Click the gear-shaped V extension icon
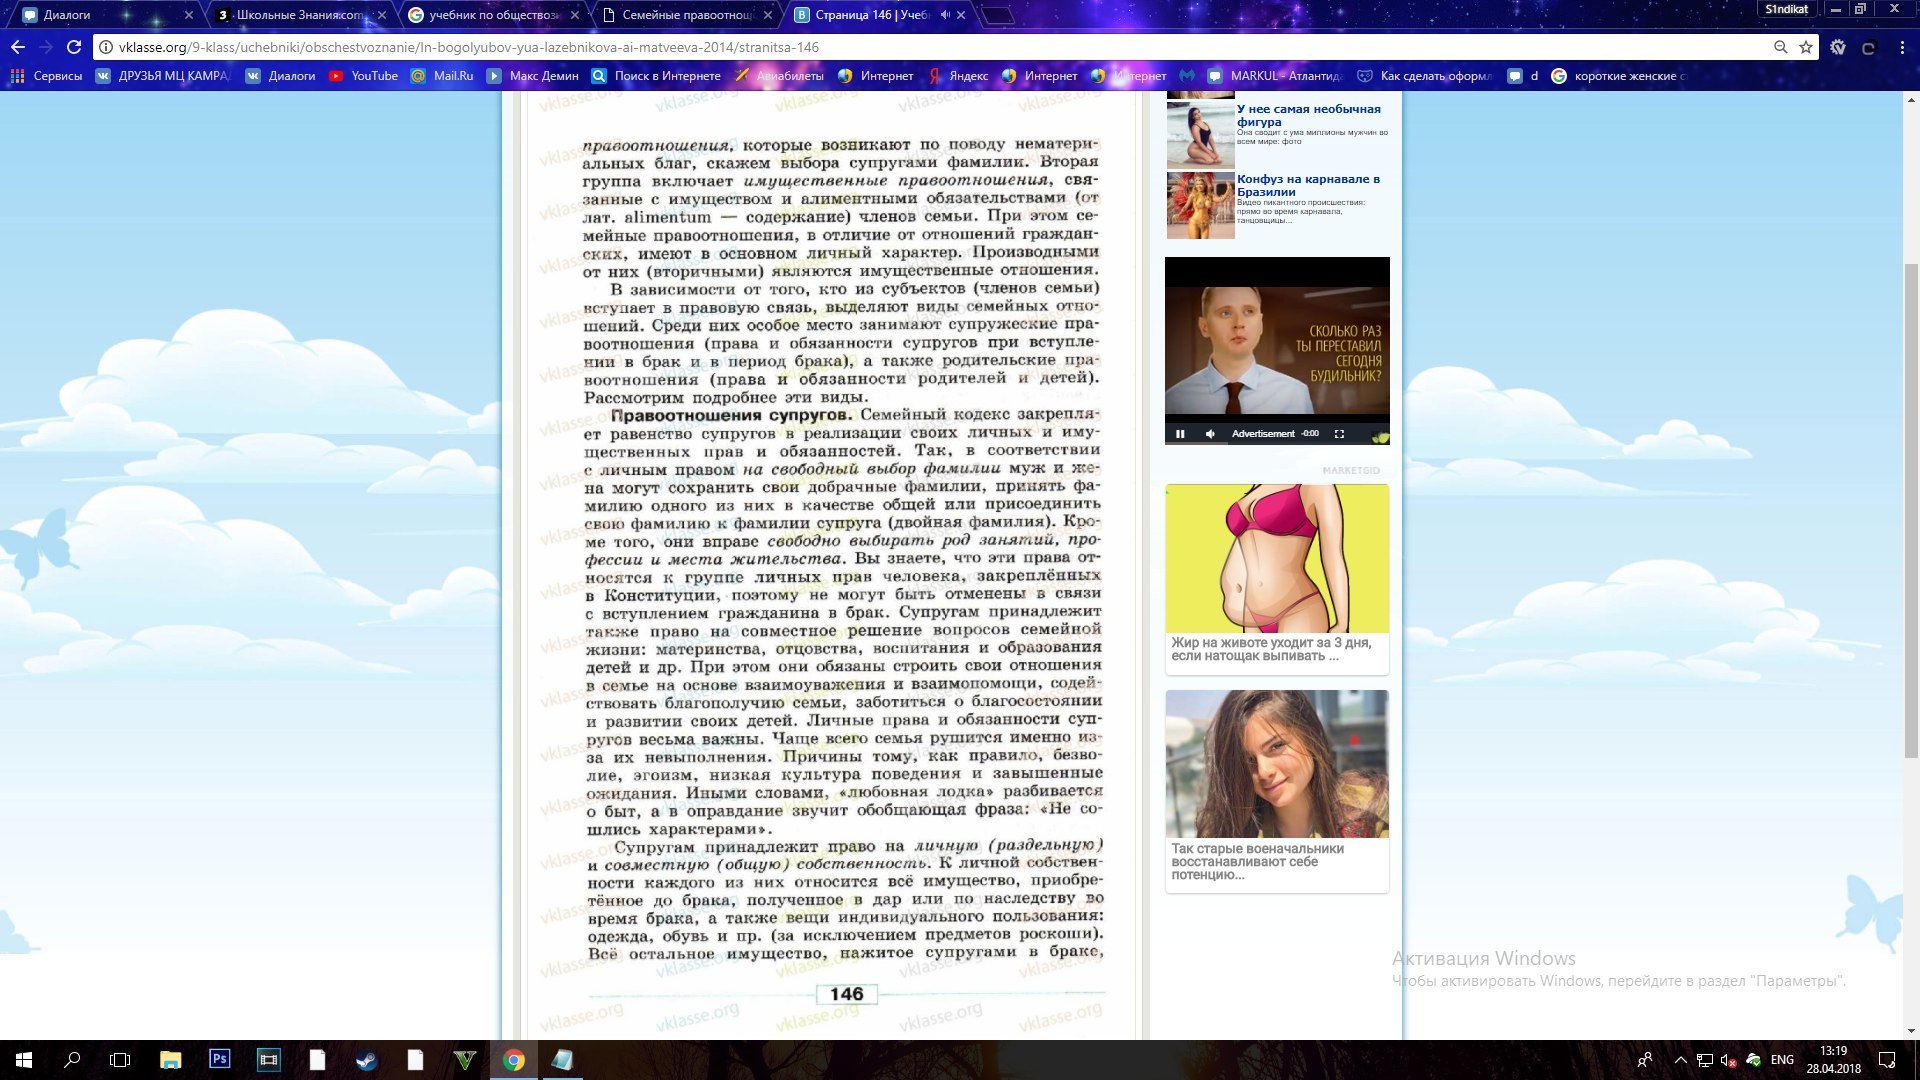The height and width of the screenshot is (1080, 1920). [x=1838, y=47]
